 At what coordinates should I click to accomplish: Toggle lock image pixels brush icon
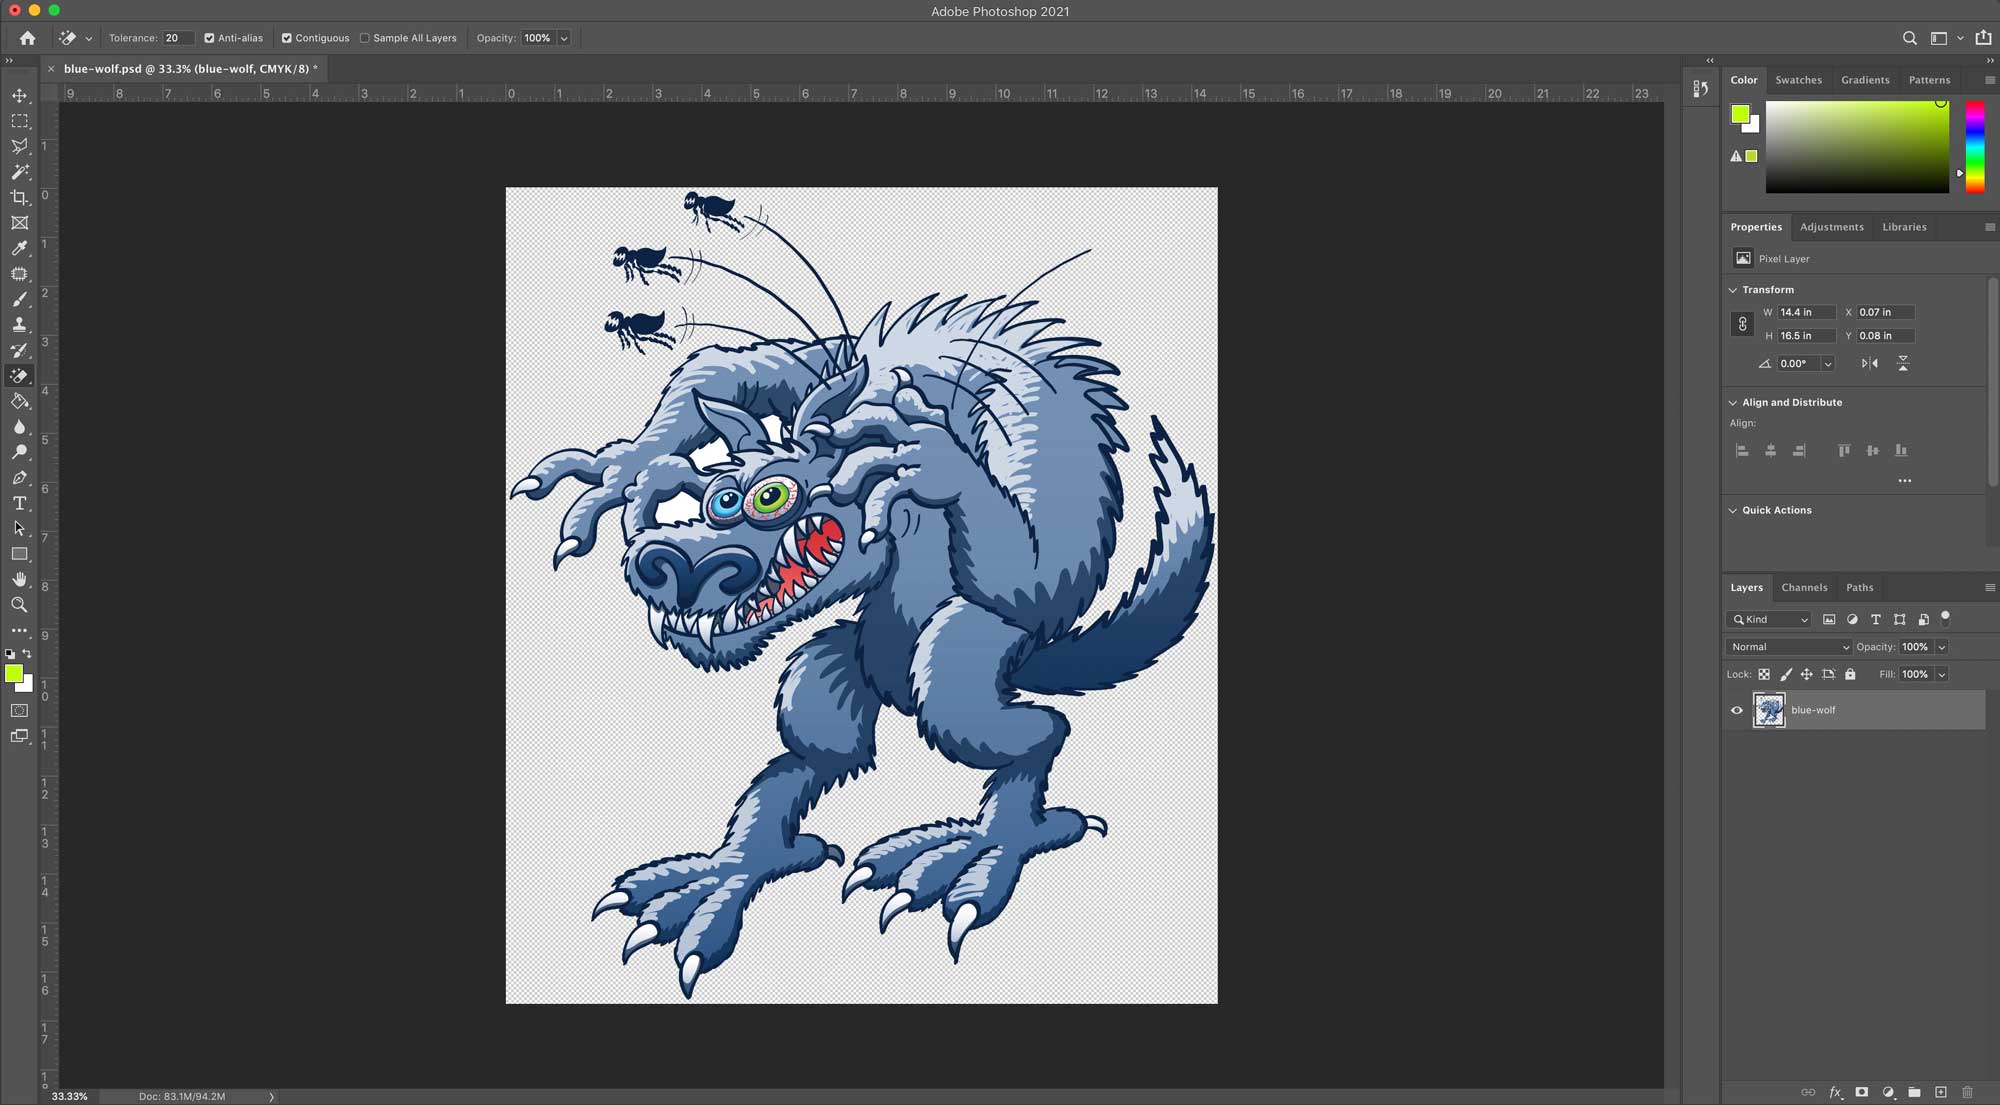(1786, 675)
